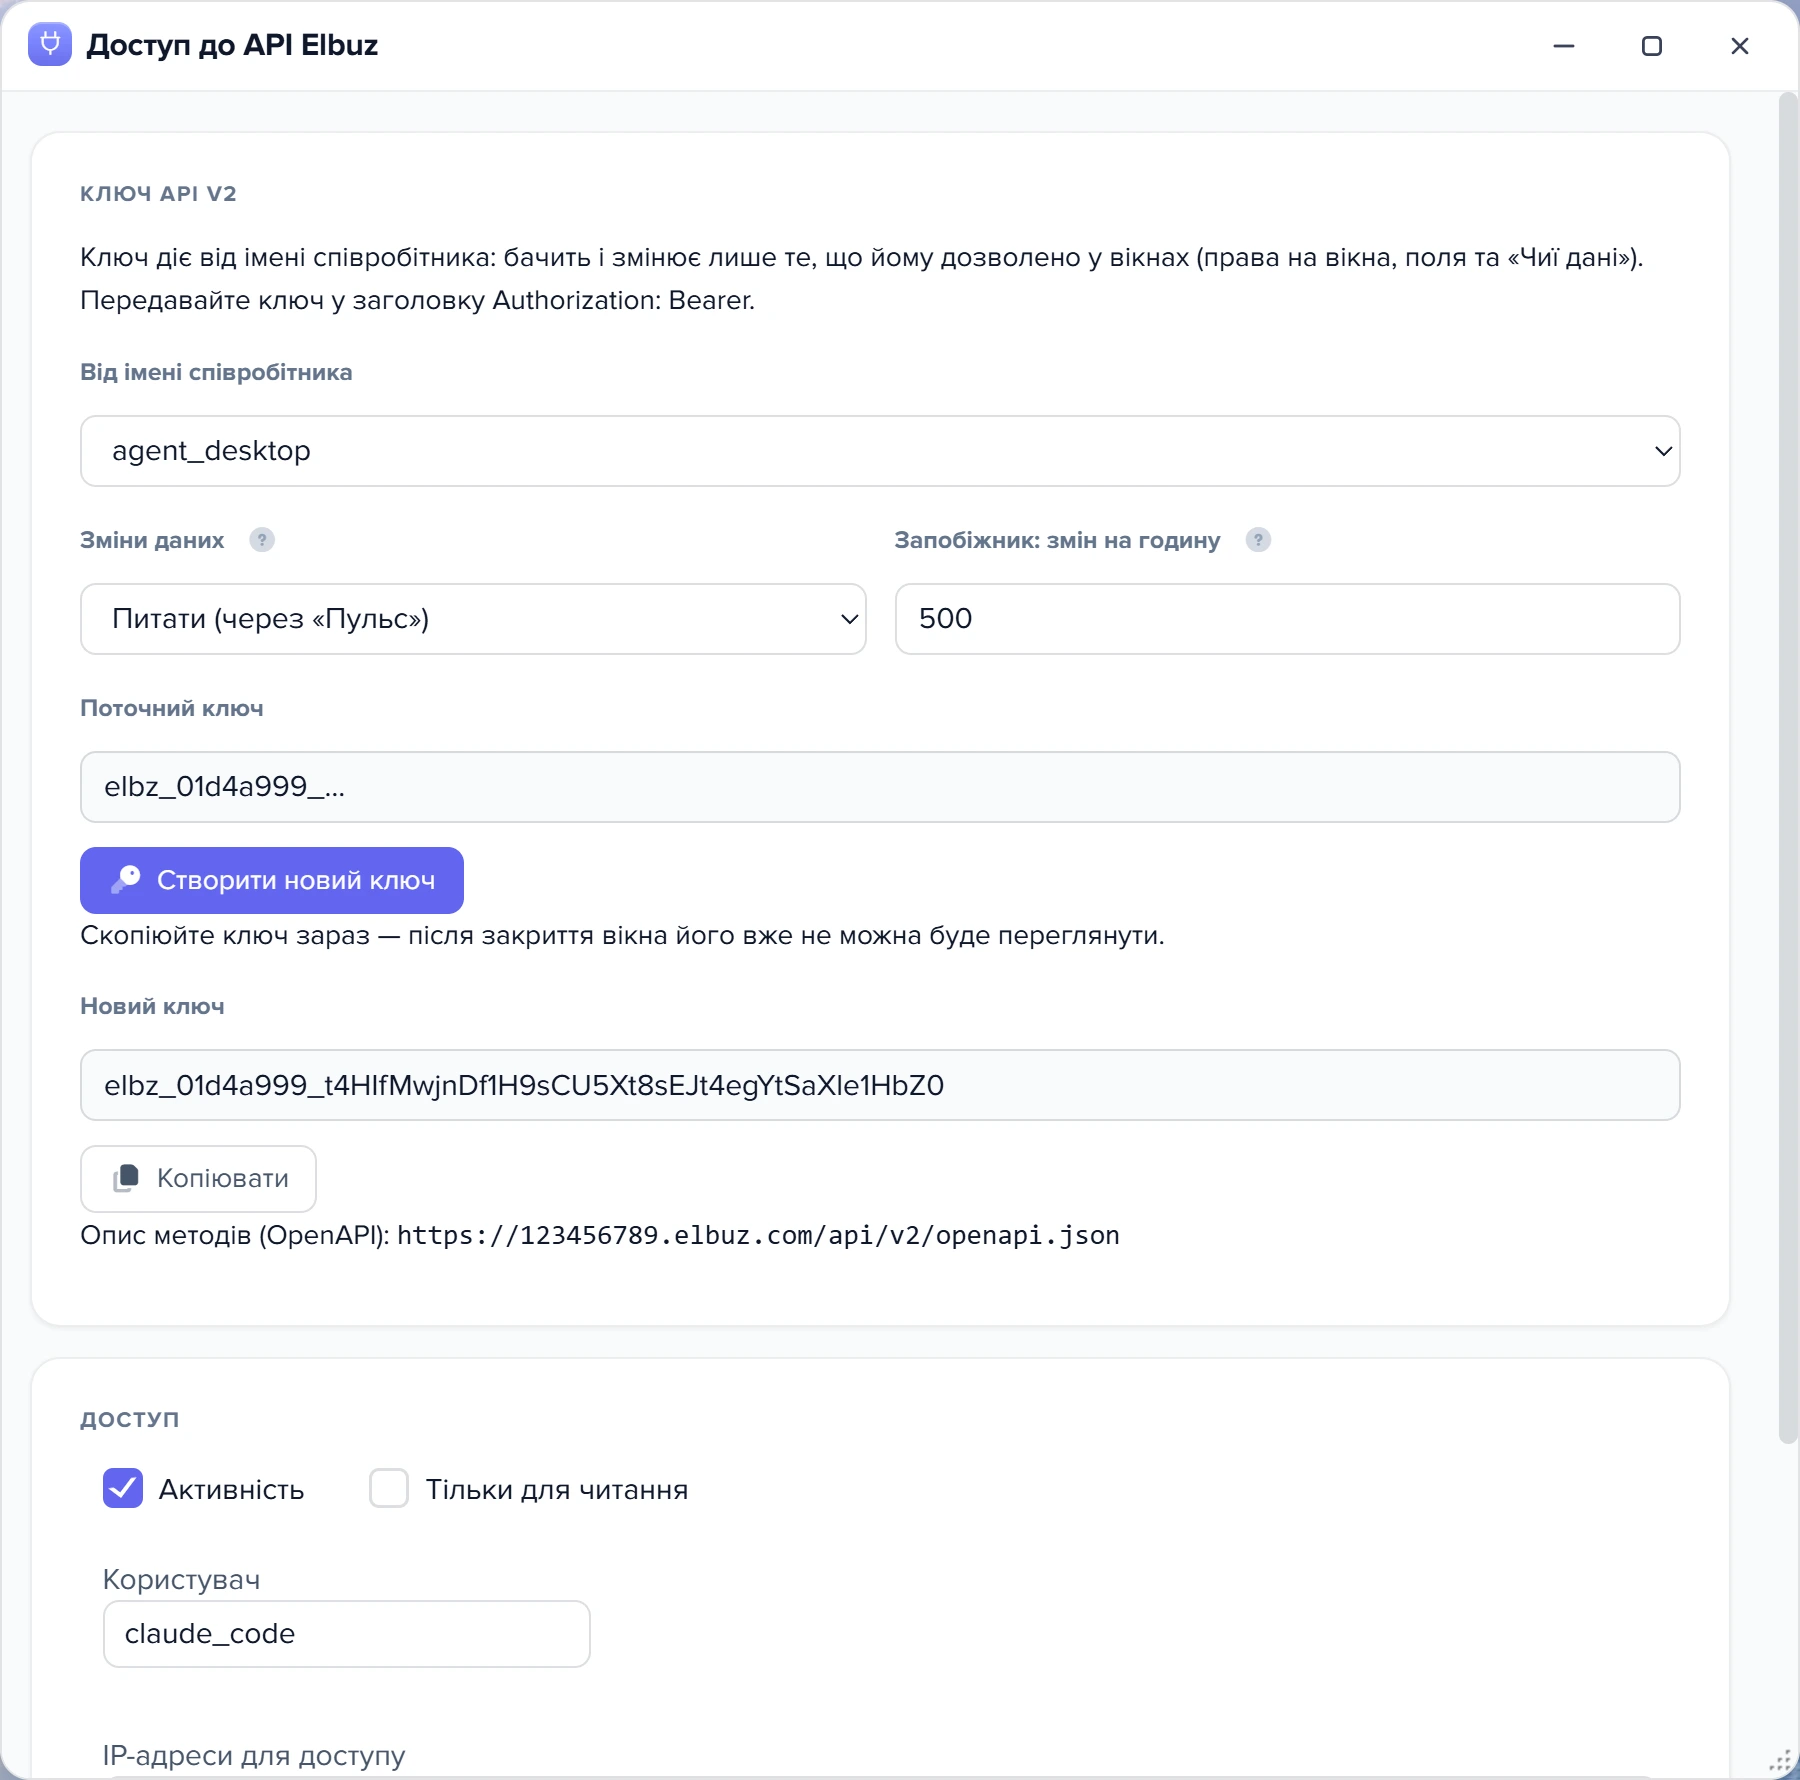Click the Запобіжник field with value 500

(1288, 619)
